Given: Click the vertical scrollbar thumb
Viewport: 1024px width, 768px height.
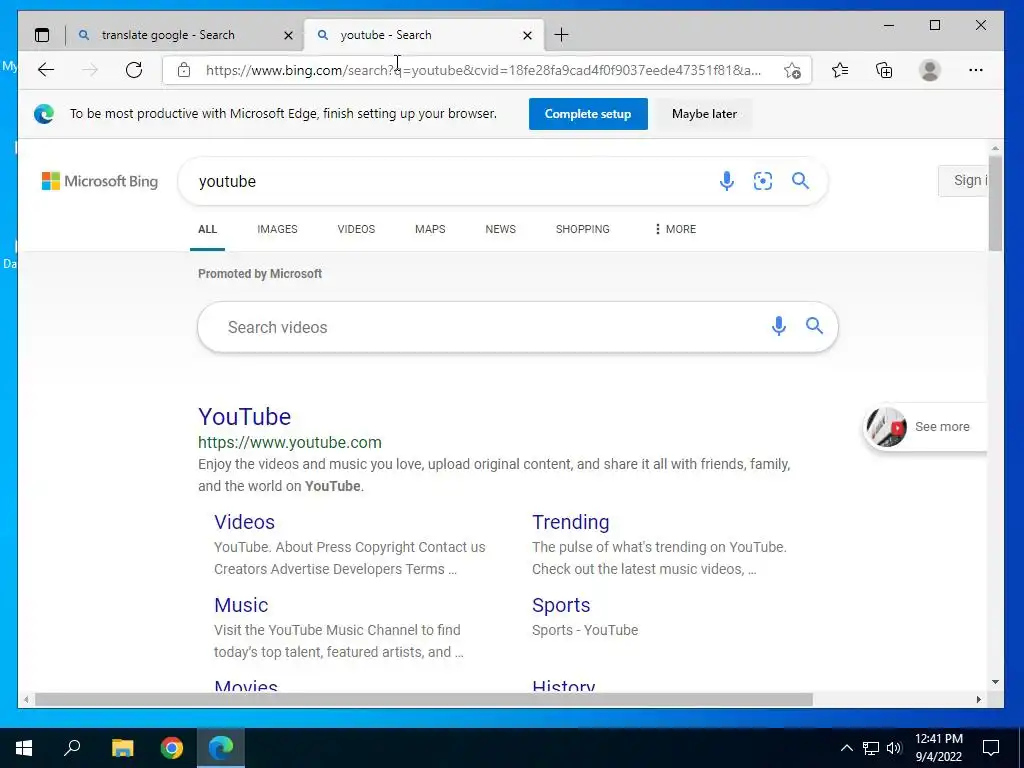Looking at the screenshot, I should [x=995, y=202].
